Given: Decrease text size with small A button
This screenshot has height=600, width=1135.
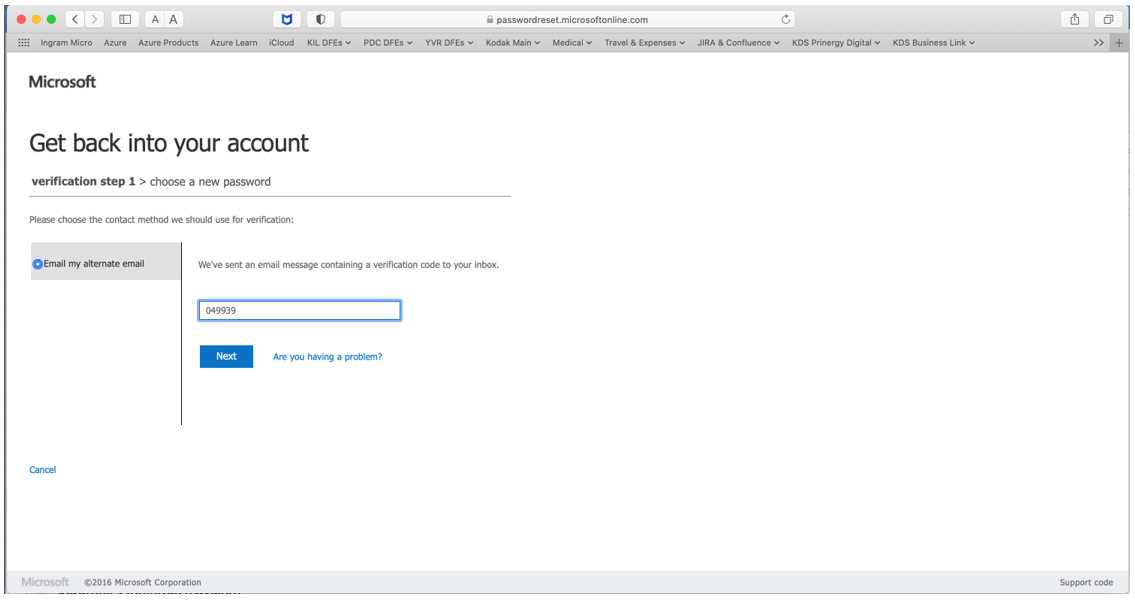Looking at the screenshot, I should pos(155,20).
